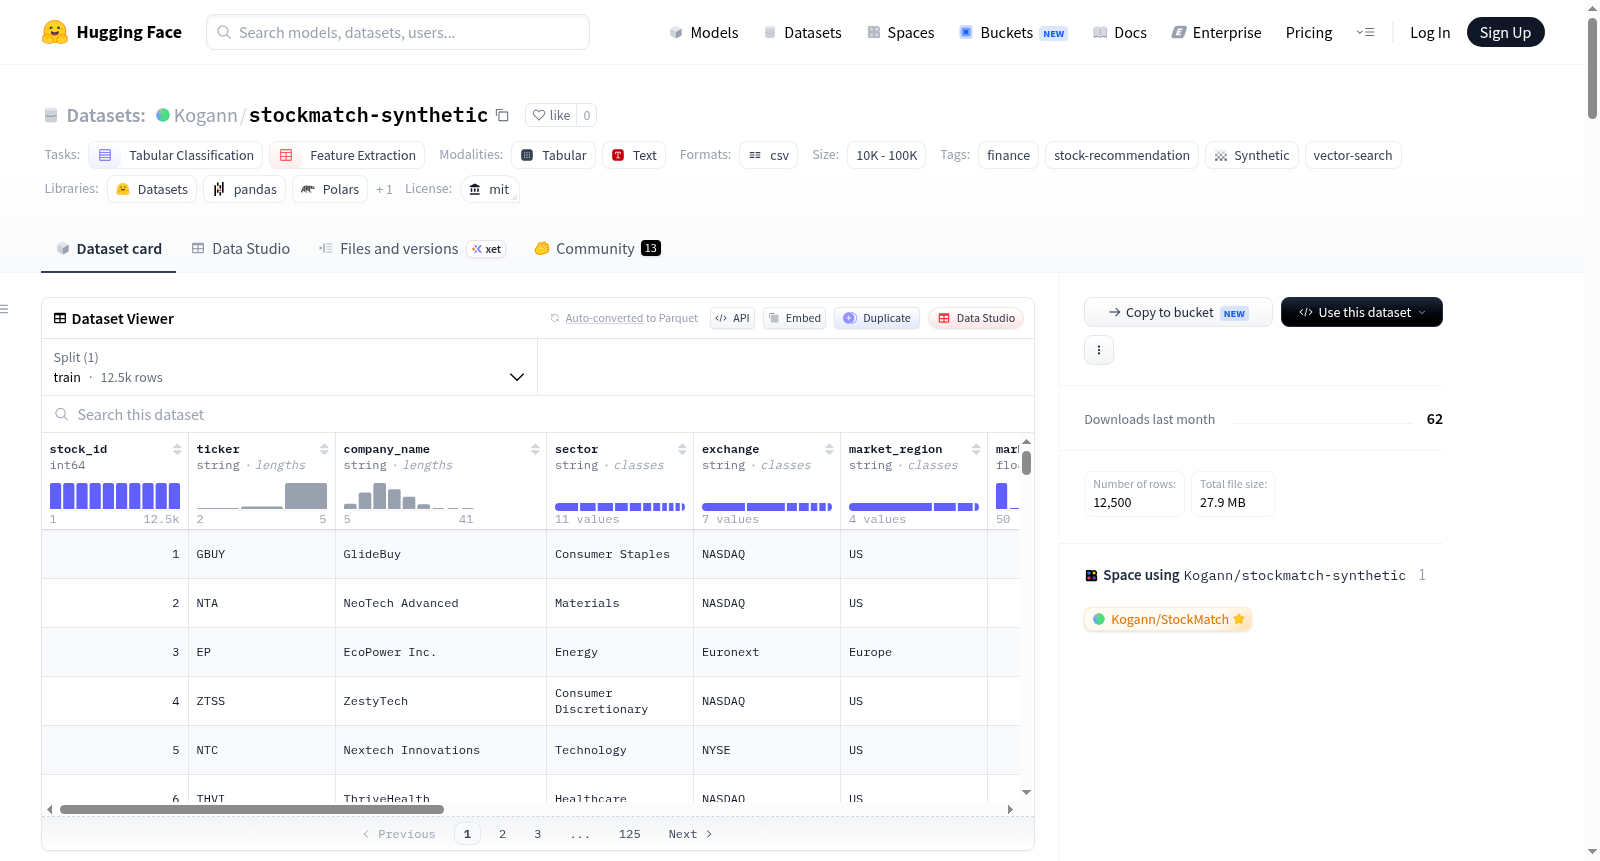The image size is (1600, 861).
Task: Click the ticker lengths histogram
Action: pyautogui.click(x=262, y=496)
